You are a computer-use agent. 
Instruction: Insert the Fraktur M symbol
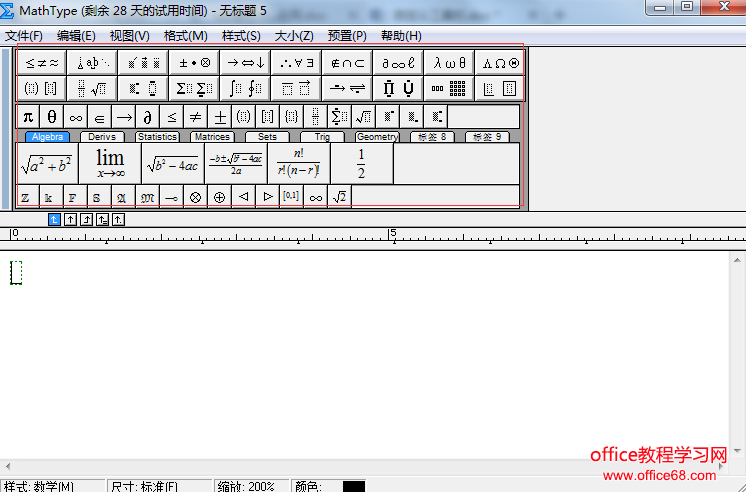click(x=147, y=197)
